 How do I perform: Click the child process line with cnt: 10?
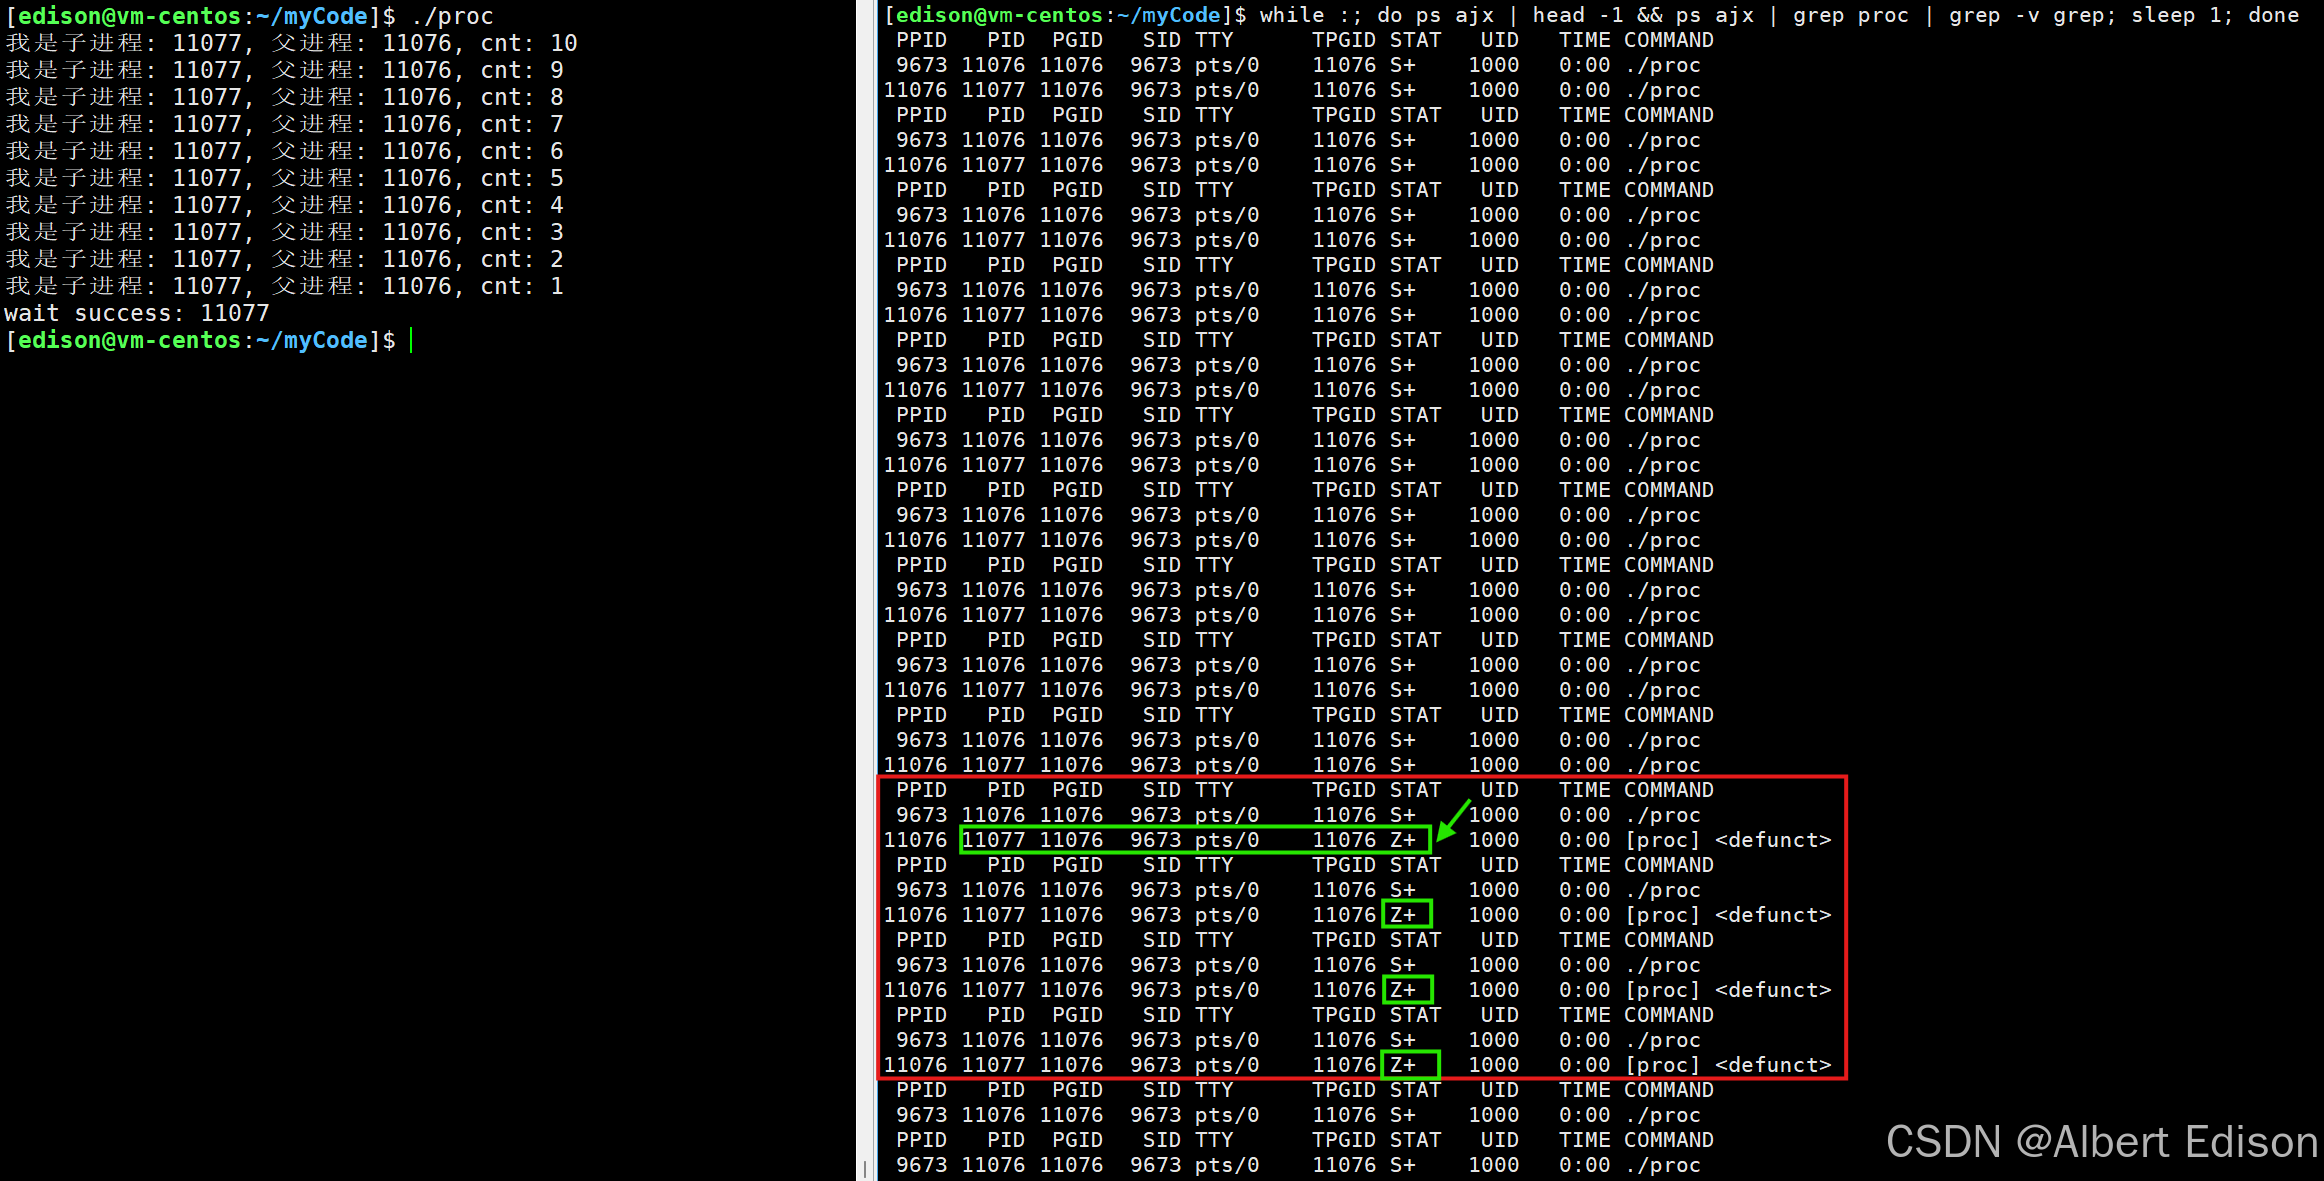[x=291, y=44]
